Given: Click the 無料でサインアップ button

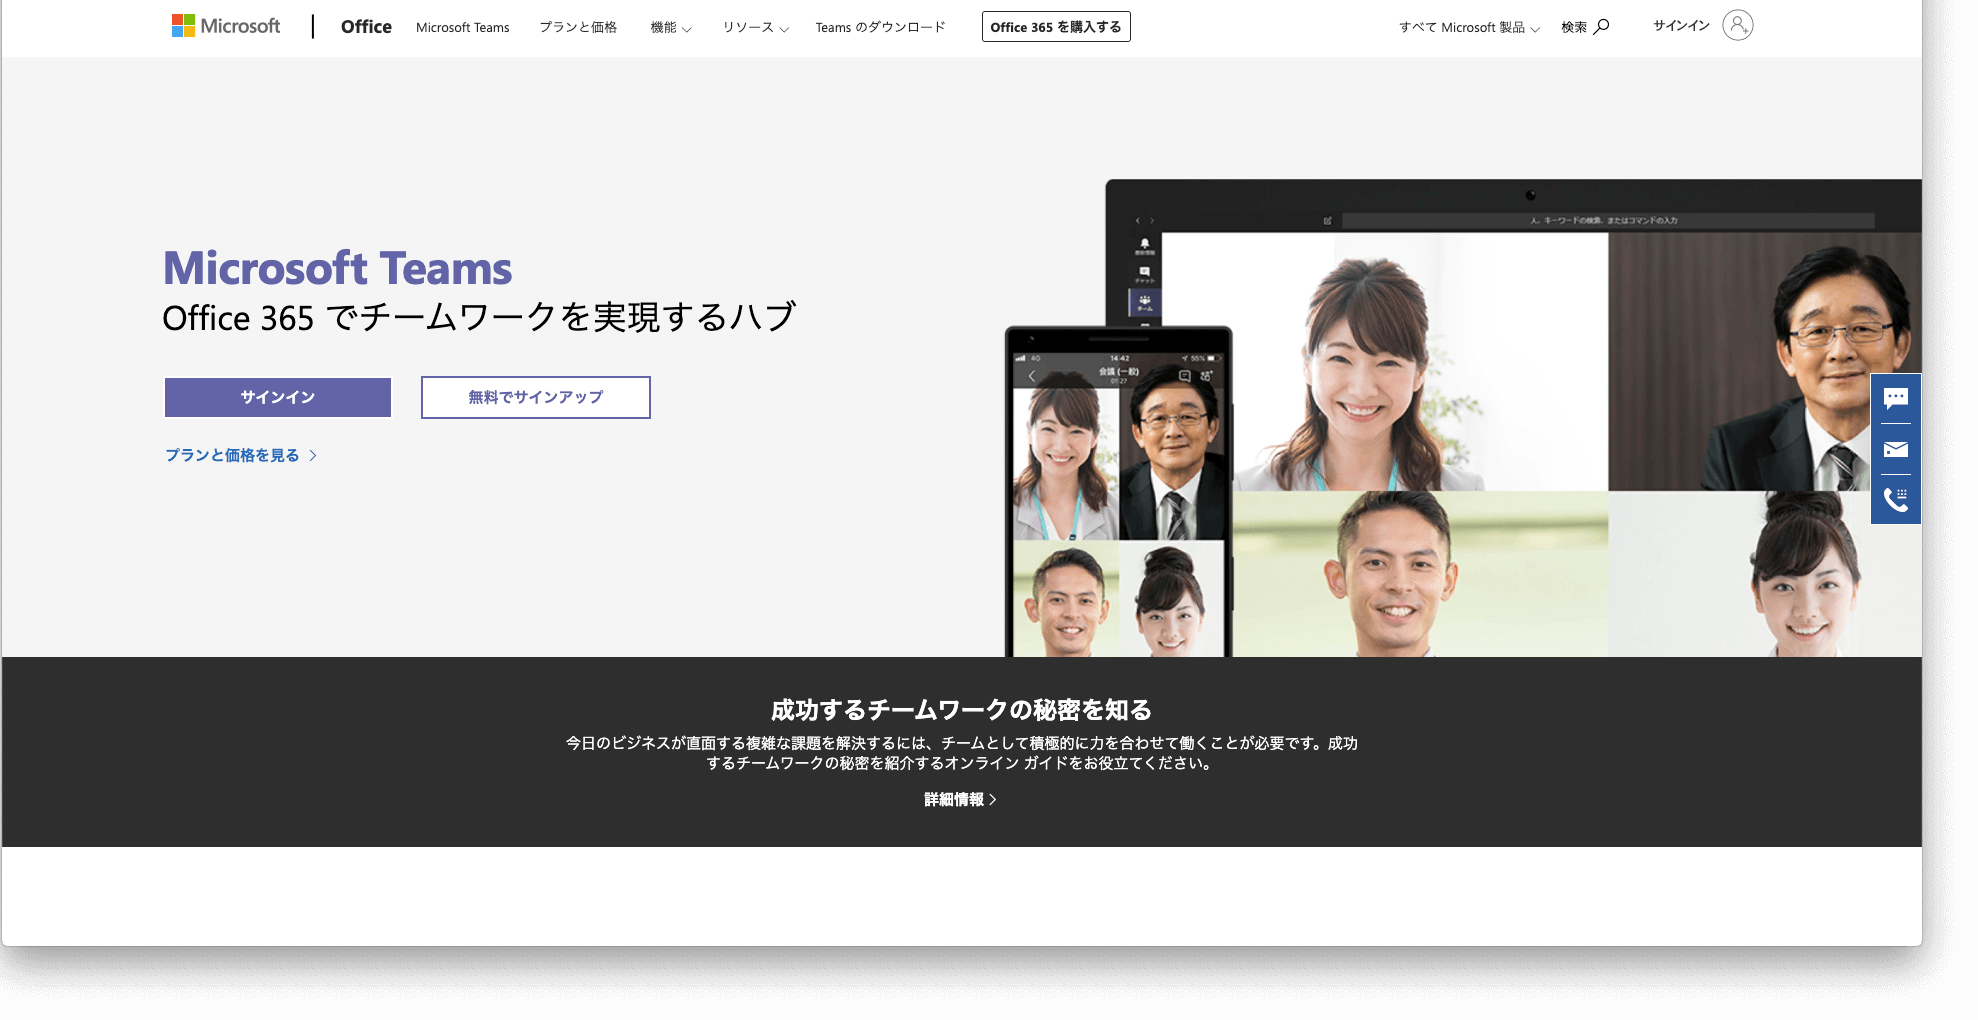Looking at the screenshot, I should tap(535, 397).
